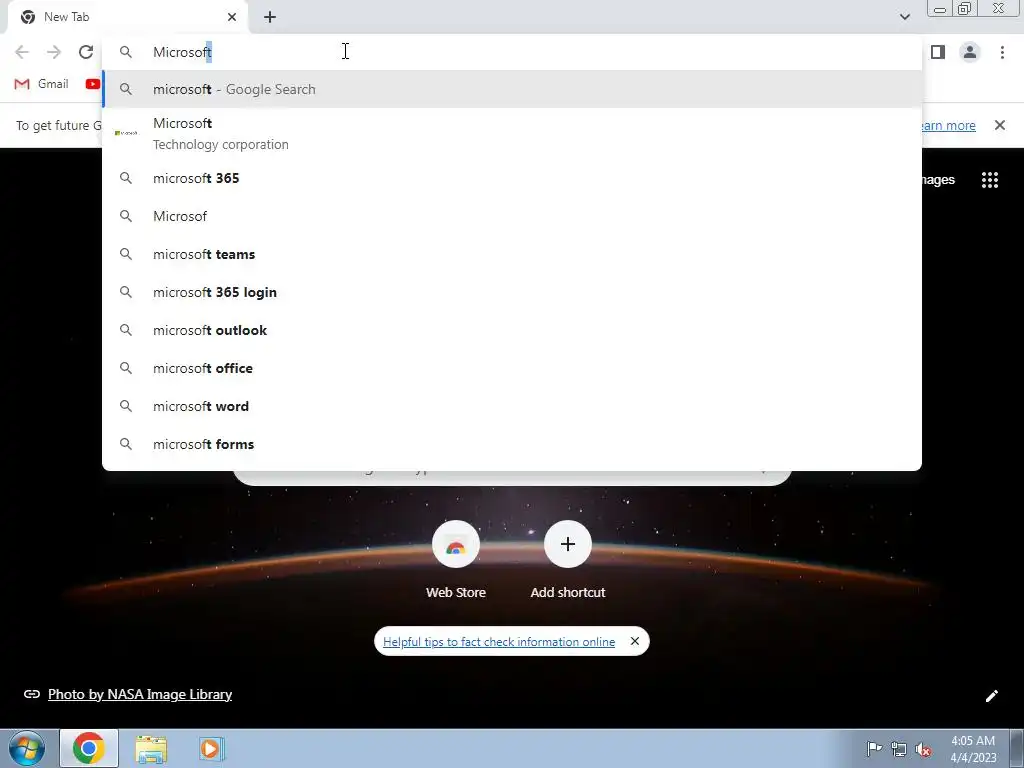Select the 'microsoft word' suggestion
This screenshot has height=768, width=1024.
pos(512,406)
